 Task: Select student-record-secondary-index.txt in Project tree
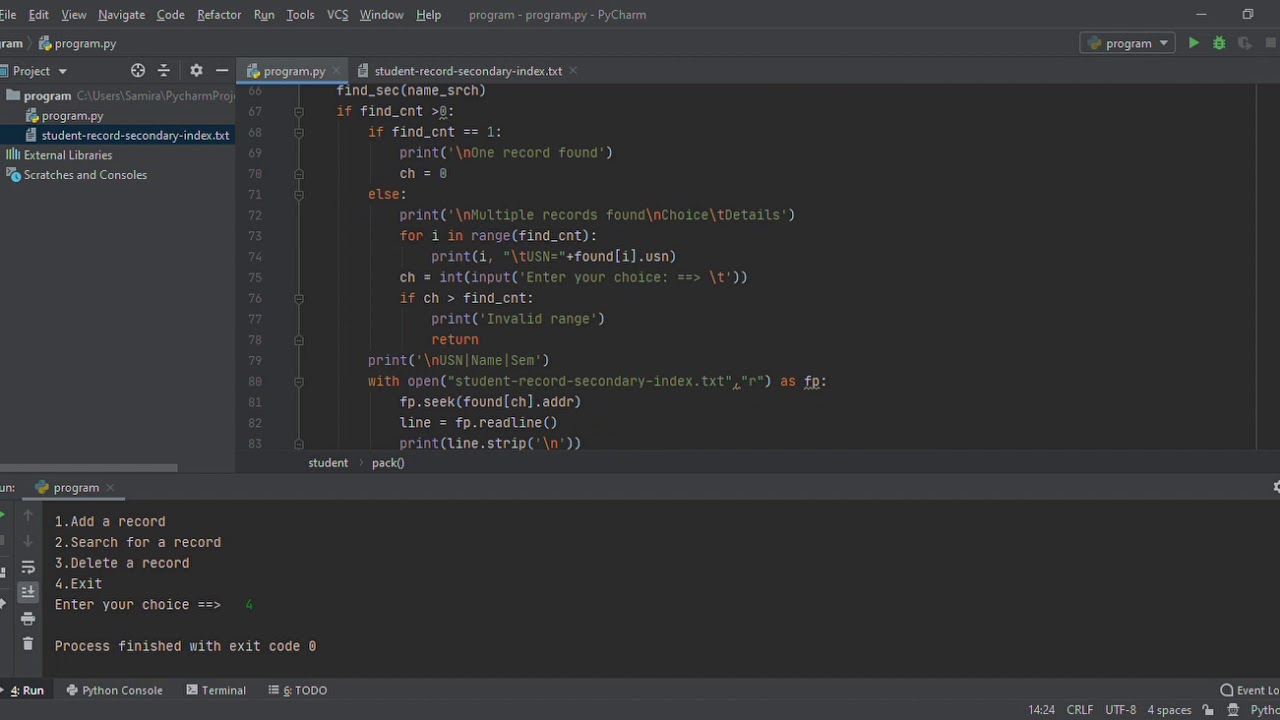coord(135,135)
